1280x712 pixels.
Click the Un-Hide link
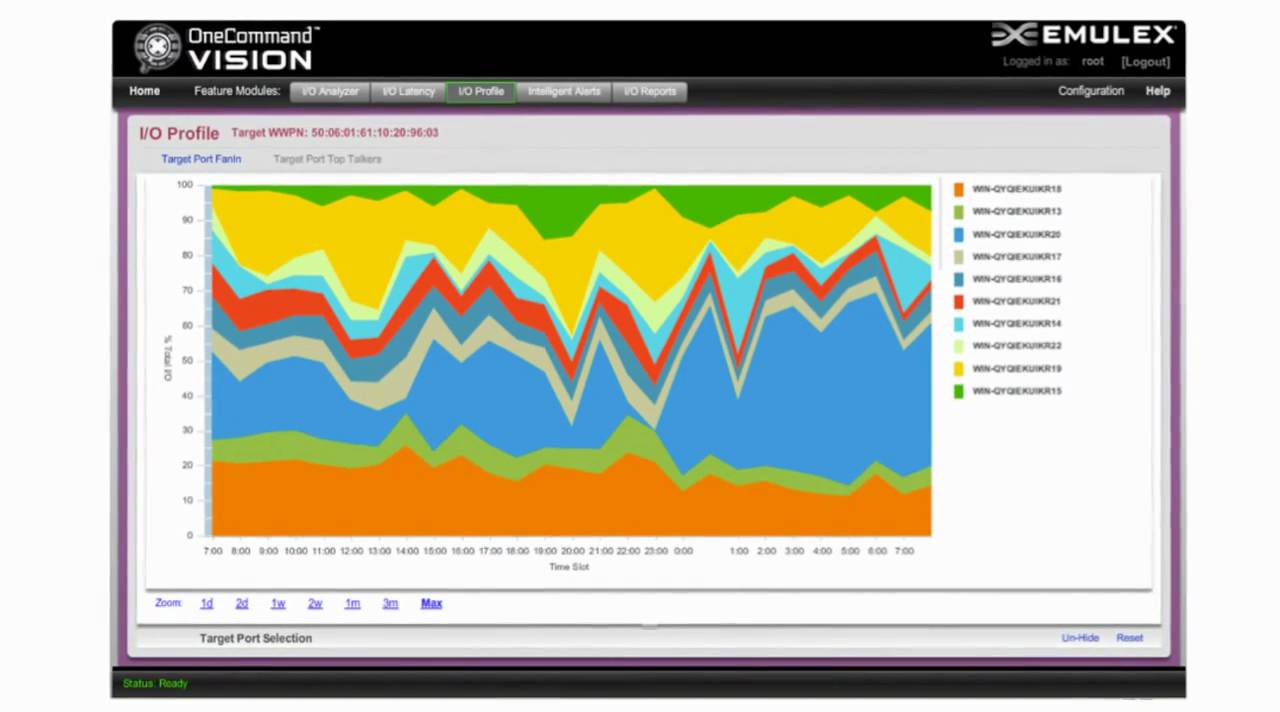[x=1080, y=638]
